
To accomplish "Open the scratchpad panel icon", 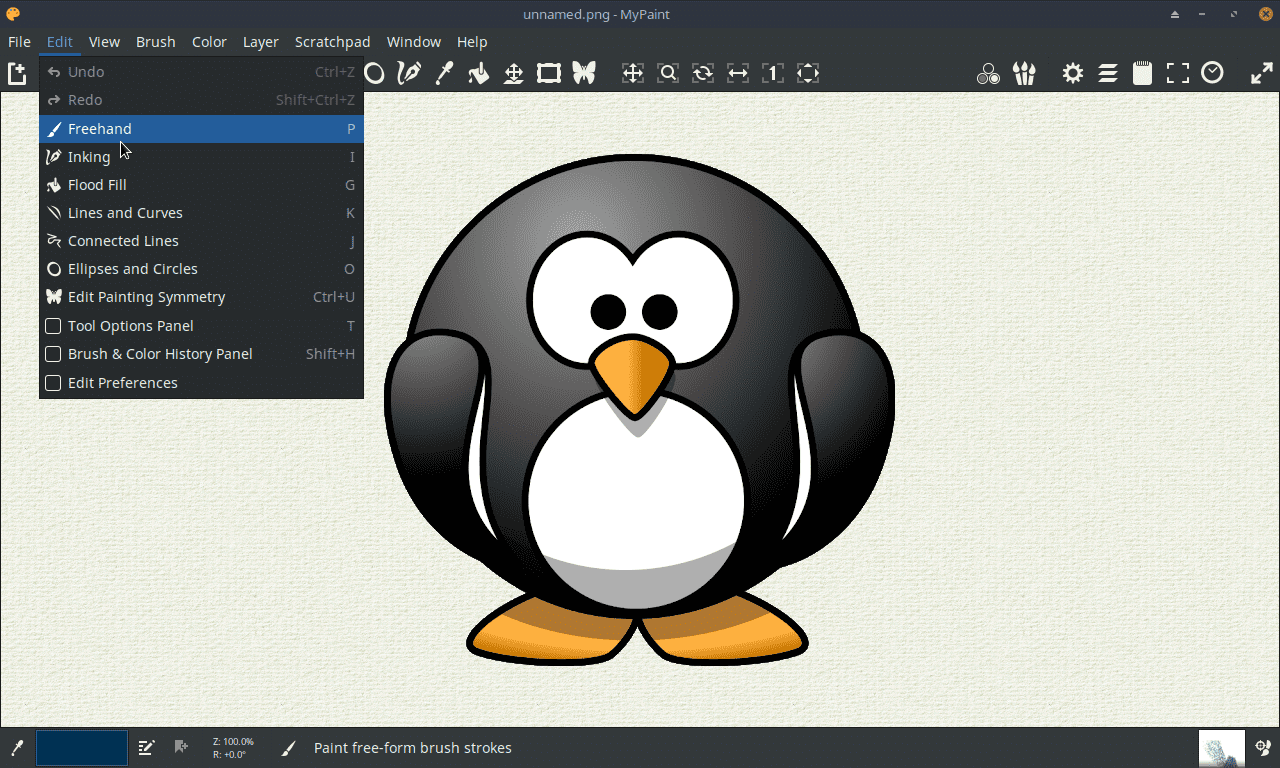I will tap(1142, 72).
